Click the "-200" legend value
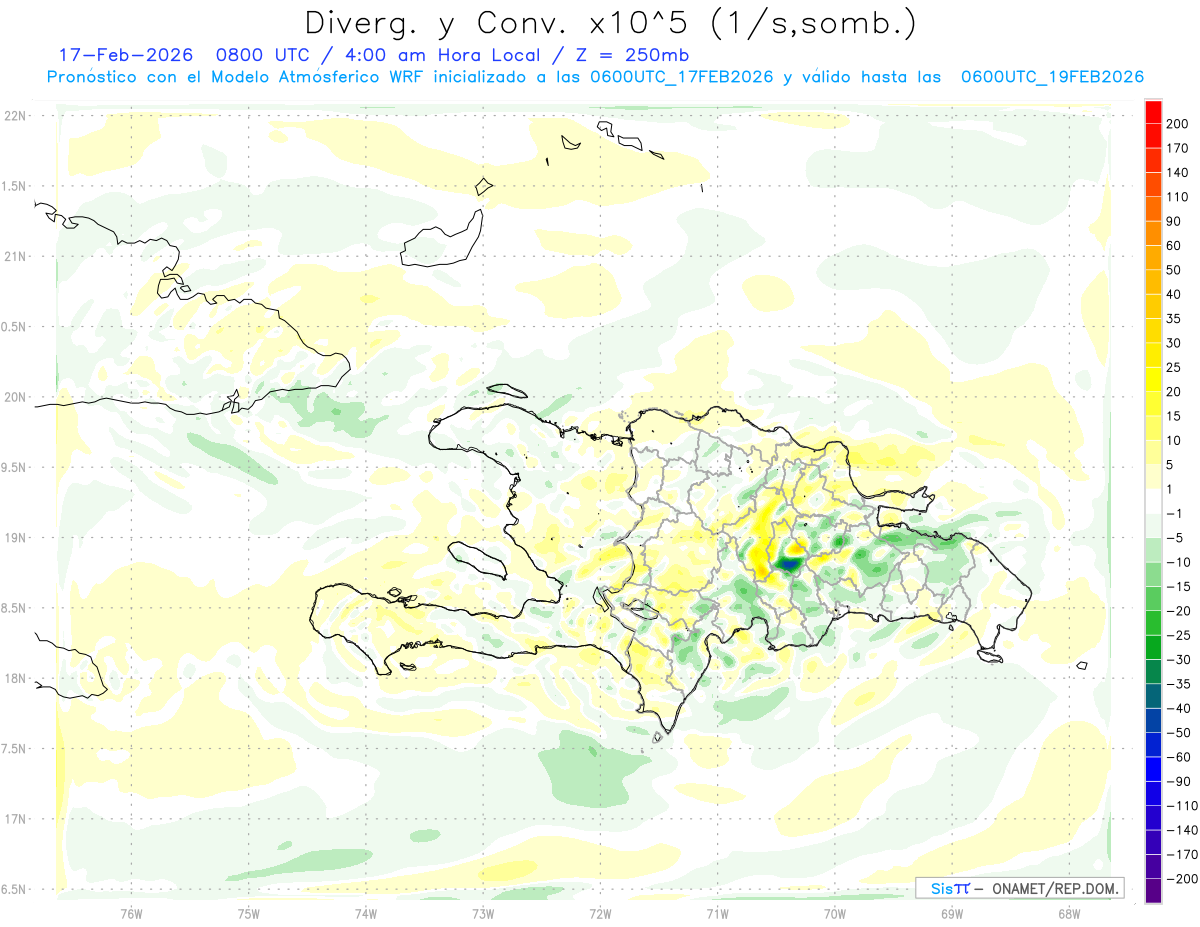The height and width of the screenshot is (927, 1200). tap(1181, 879)
